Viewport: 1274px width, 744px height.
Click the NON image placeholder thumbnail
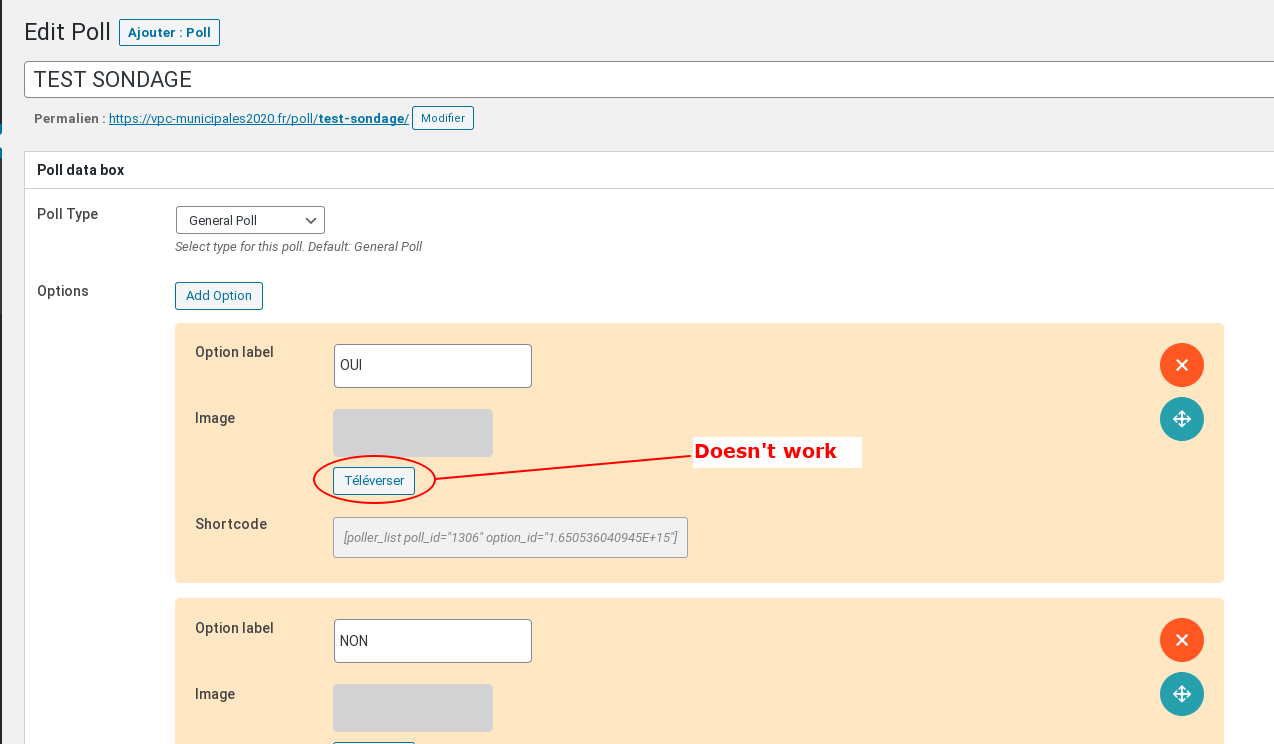(x=413, y=708)
